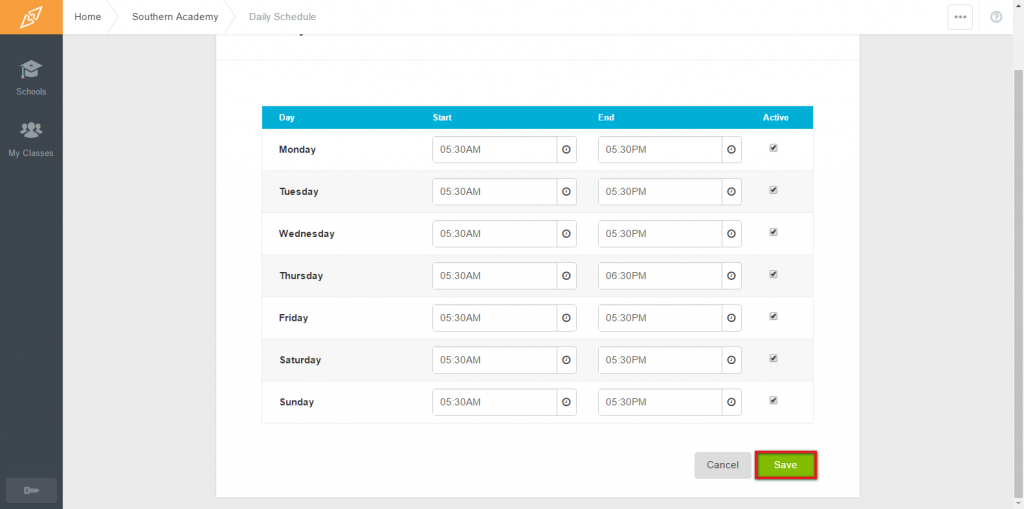Go to Home breadcrumb
The width and height of the screenshot is (1024, 509).
pos(88,17)
